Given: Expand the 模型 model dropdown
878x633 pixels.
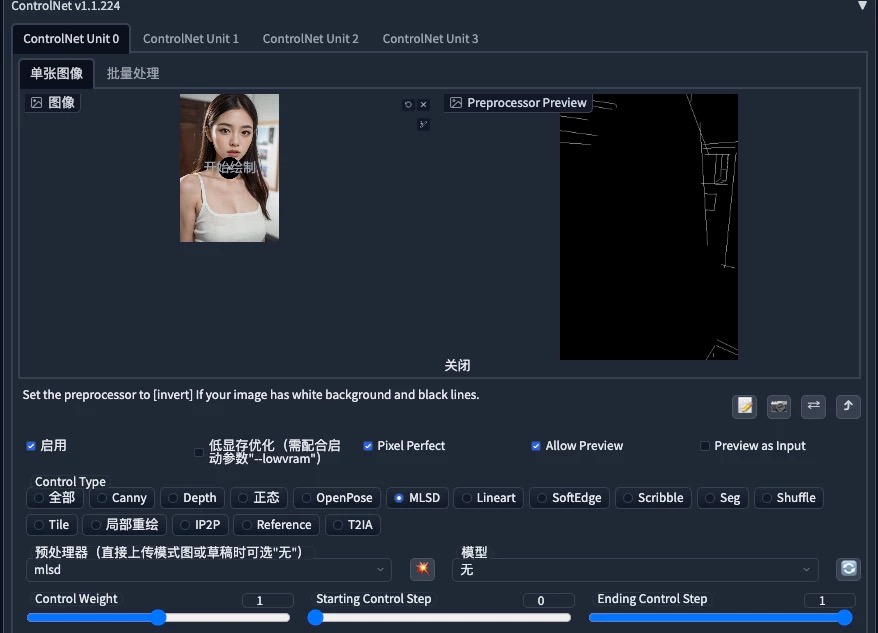Looking at the screenshot, I should click(634, 568).
